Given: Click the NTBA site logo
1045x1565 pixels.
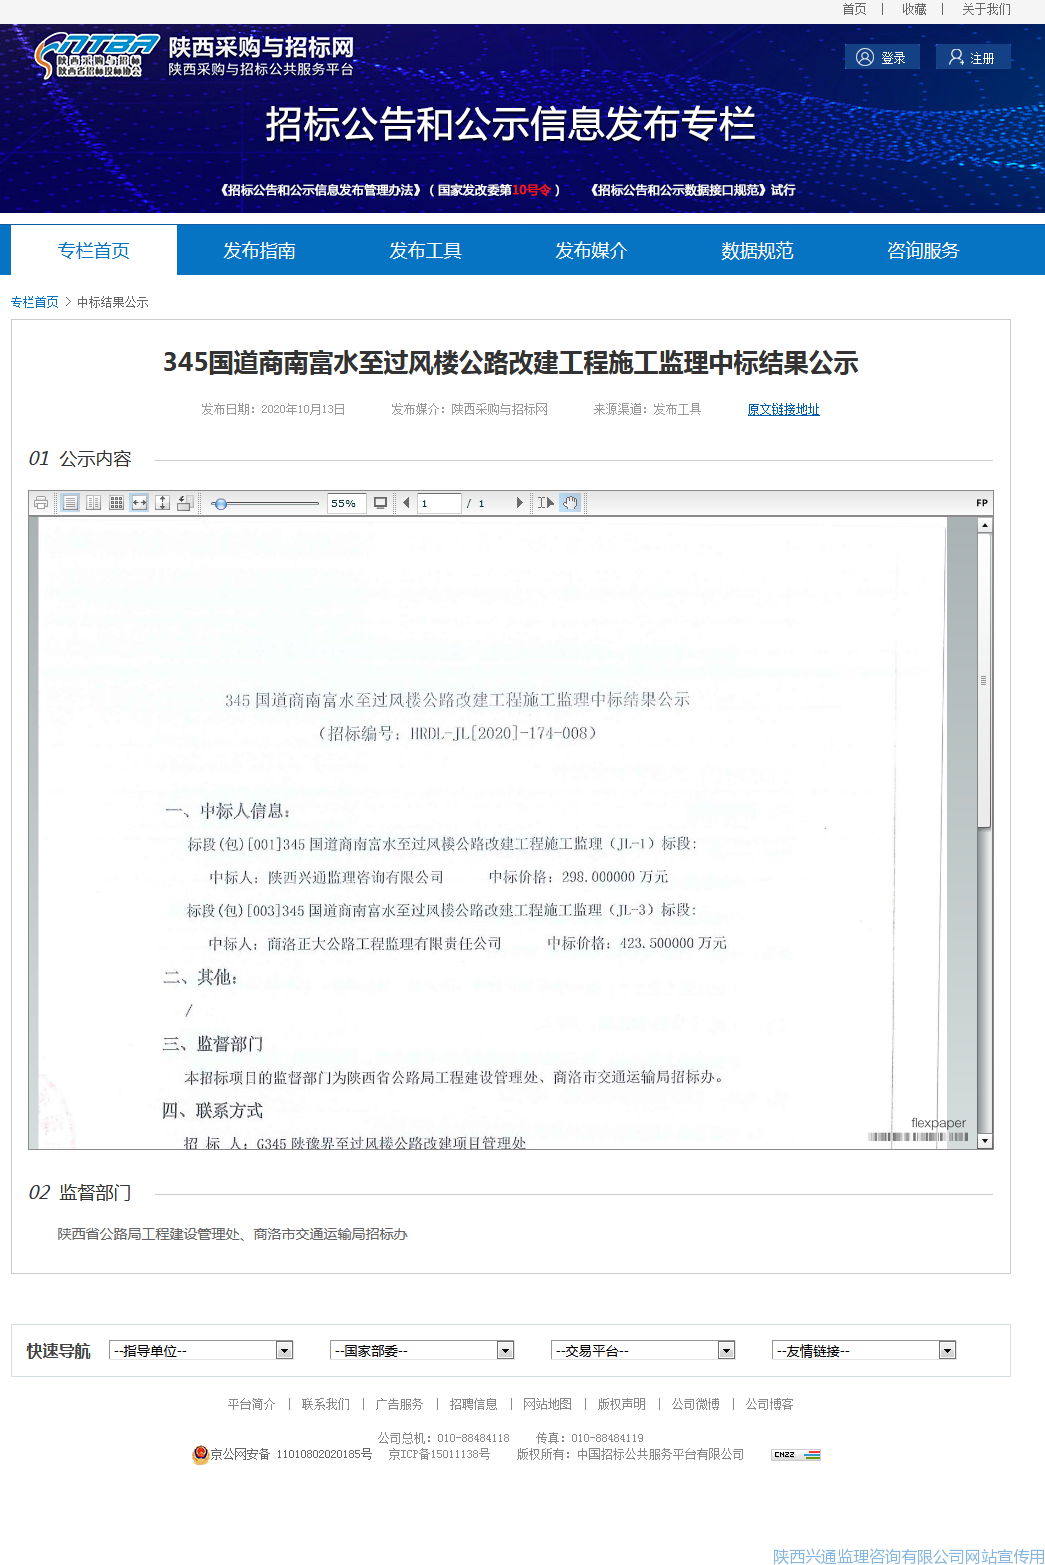Looking at the screenshot, I should point(97,56).
